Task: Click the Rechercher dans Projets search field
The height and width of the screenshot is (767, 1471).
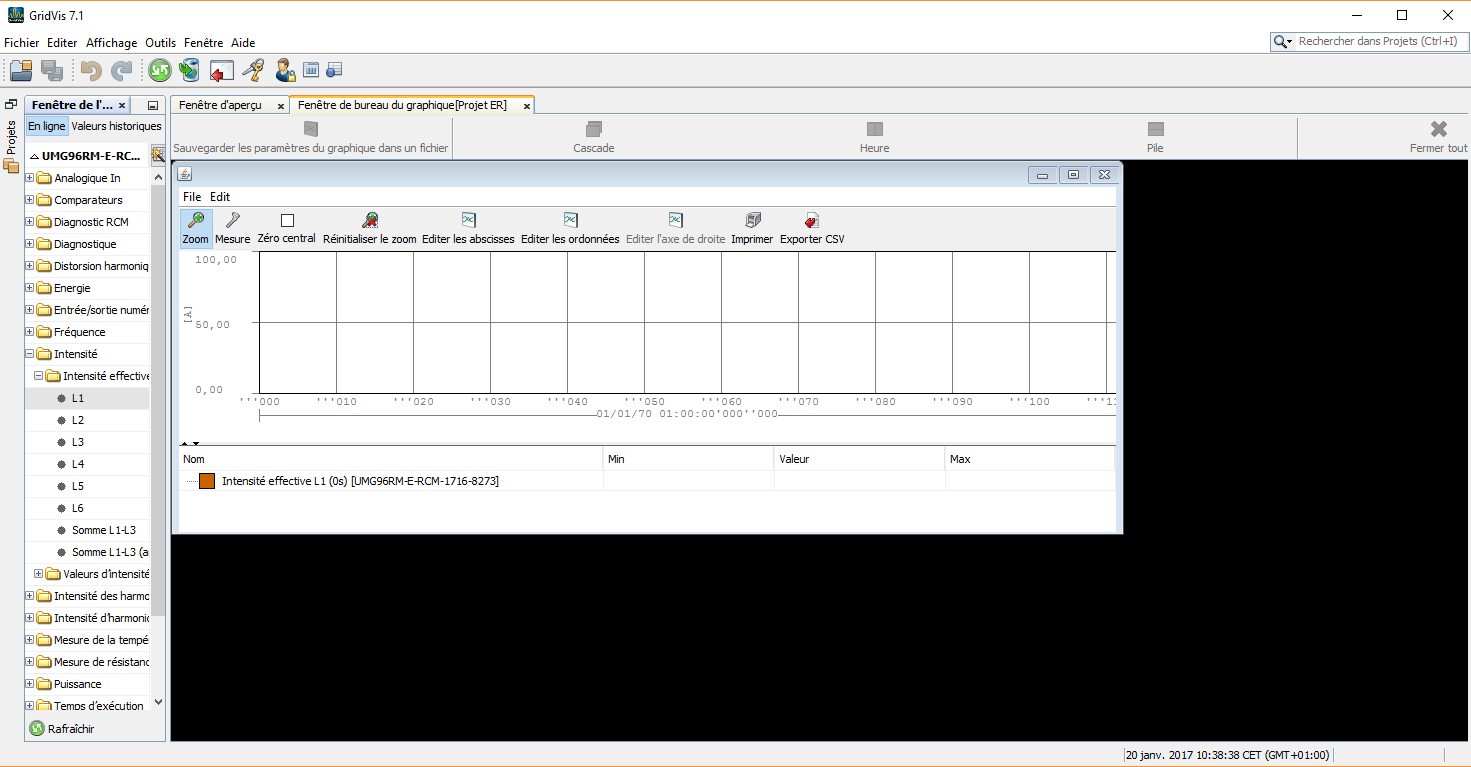Action: point(1380,41)
